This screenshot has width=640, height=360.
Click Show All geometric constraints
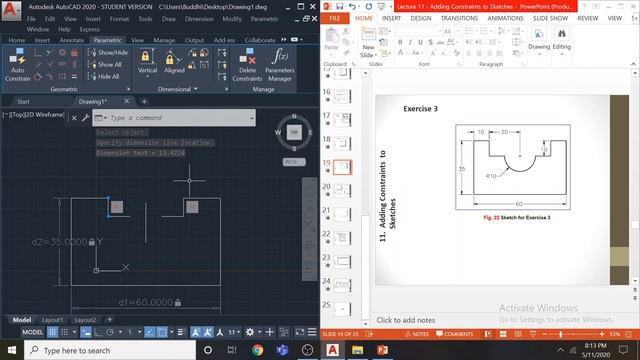(105, 64)
